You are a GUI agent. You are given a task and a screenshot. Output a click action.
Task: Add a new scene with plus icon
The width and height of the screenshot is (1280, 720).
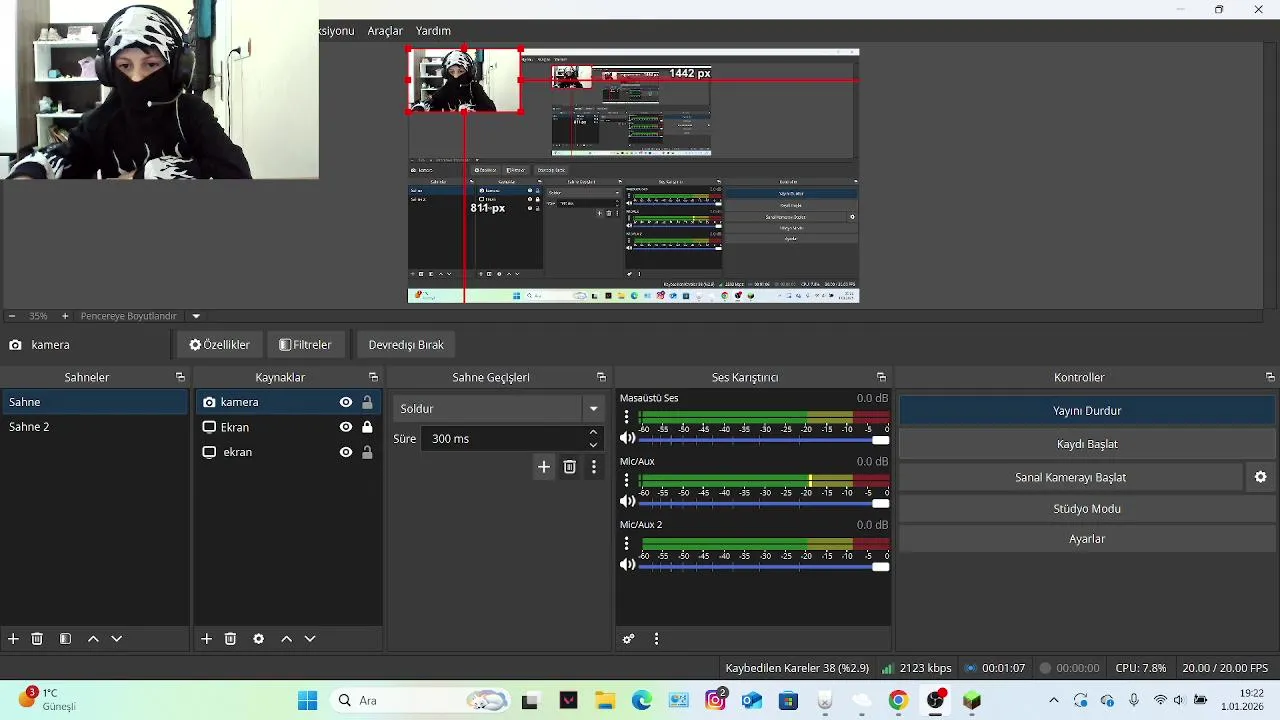click(x=13, y=638)
